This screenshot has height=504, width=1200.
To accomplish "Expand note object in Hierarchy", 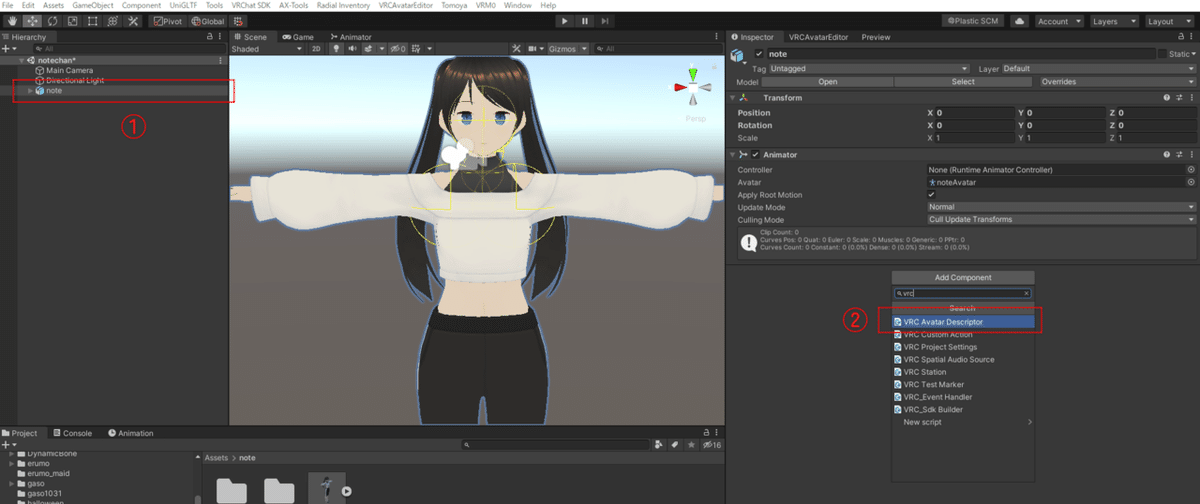I will click(29, 91).
